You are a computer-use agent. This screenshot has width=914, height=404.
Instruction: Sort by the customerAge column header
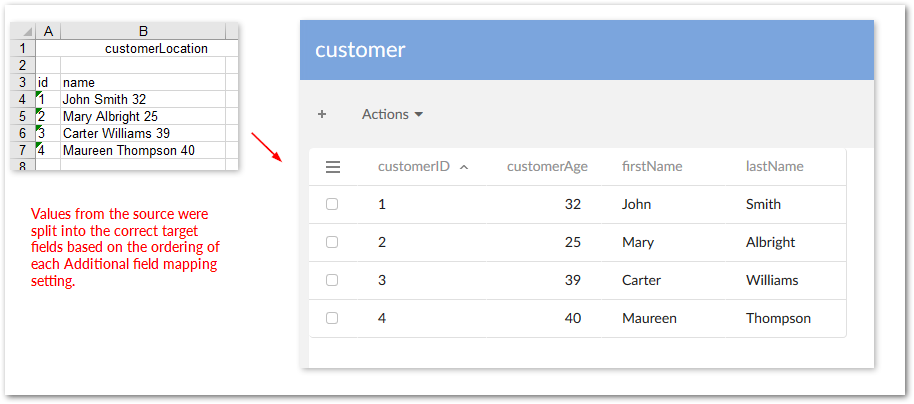coord(547,167)
